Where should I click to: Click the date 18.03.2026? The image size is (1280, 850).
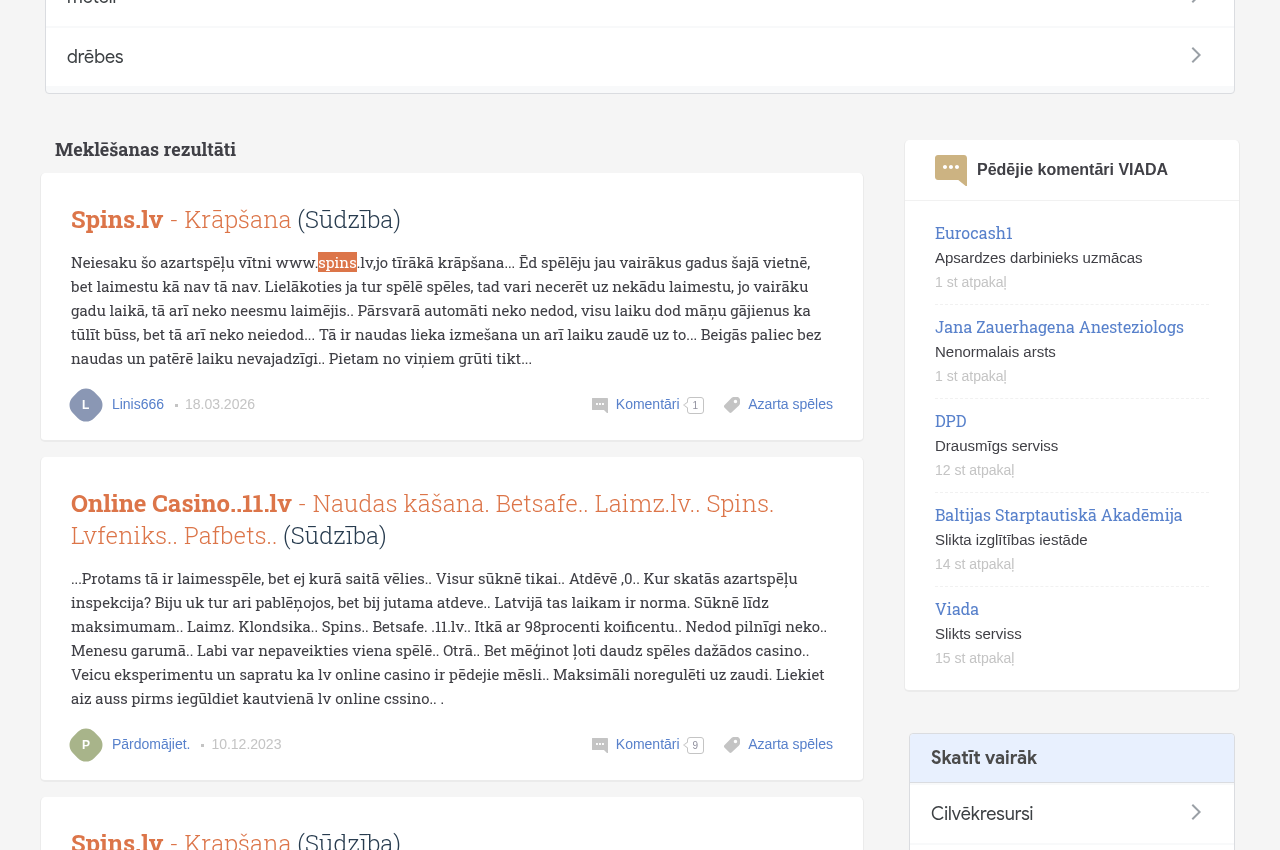pos(220,405)
